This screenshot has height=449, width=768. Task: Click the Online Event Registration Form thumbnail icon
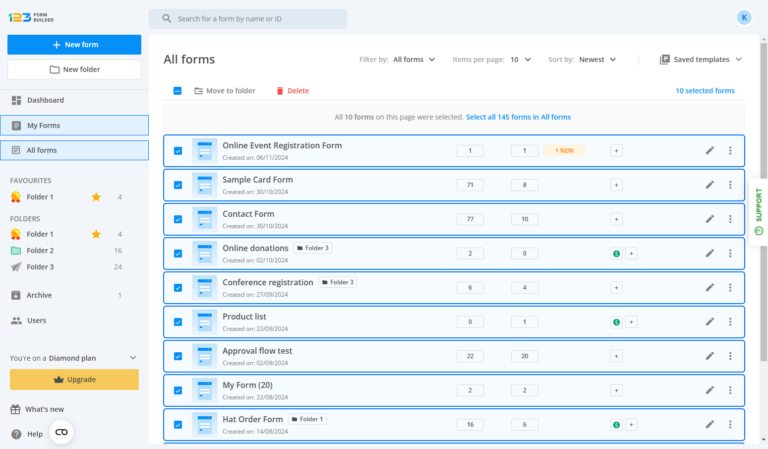(x=205, y=150)
